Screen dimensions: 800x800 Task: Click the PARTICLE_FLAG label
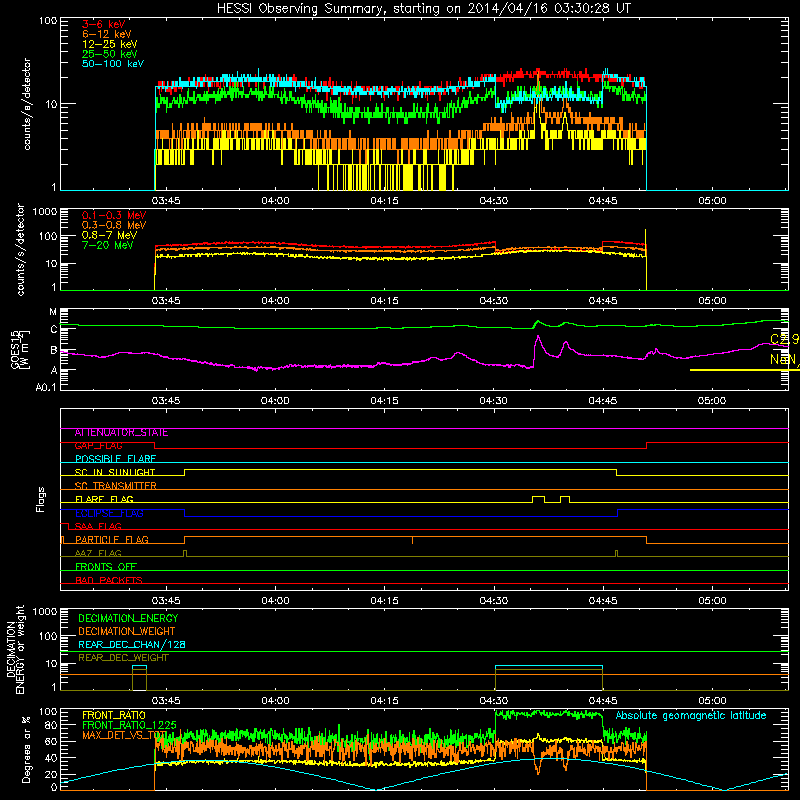[x=112, y=540]
